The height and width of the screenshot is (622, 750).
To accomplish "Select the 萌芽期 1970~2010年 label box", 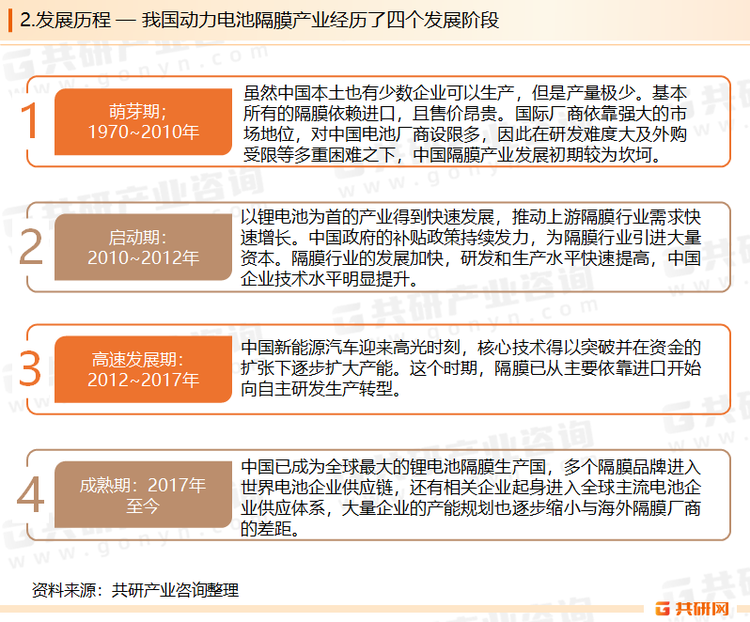I will coord(143,122).
